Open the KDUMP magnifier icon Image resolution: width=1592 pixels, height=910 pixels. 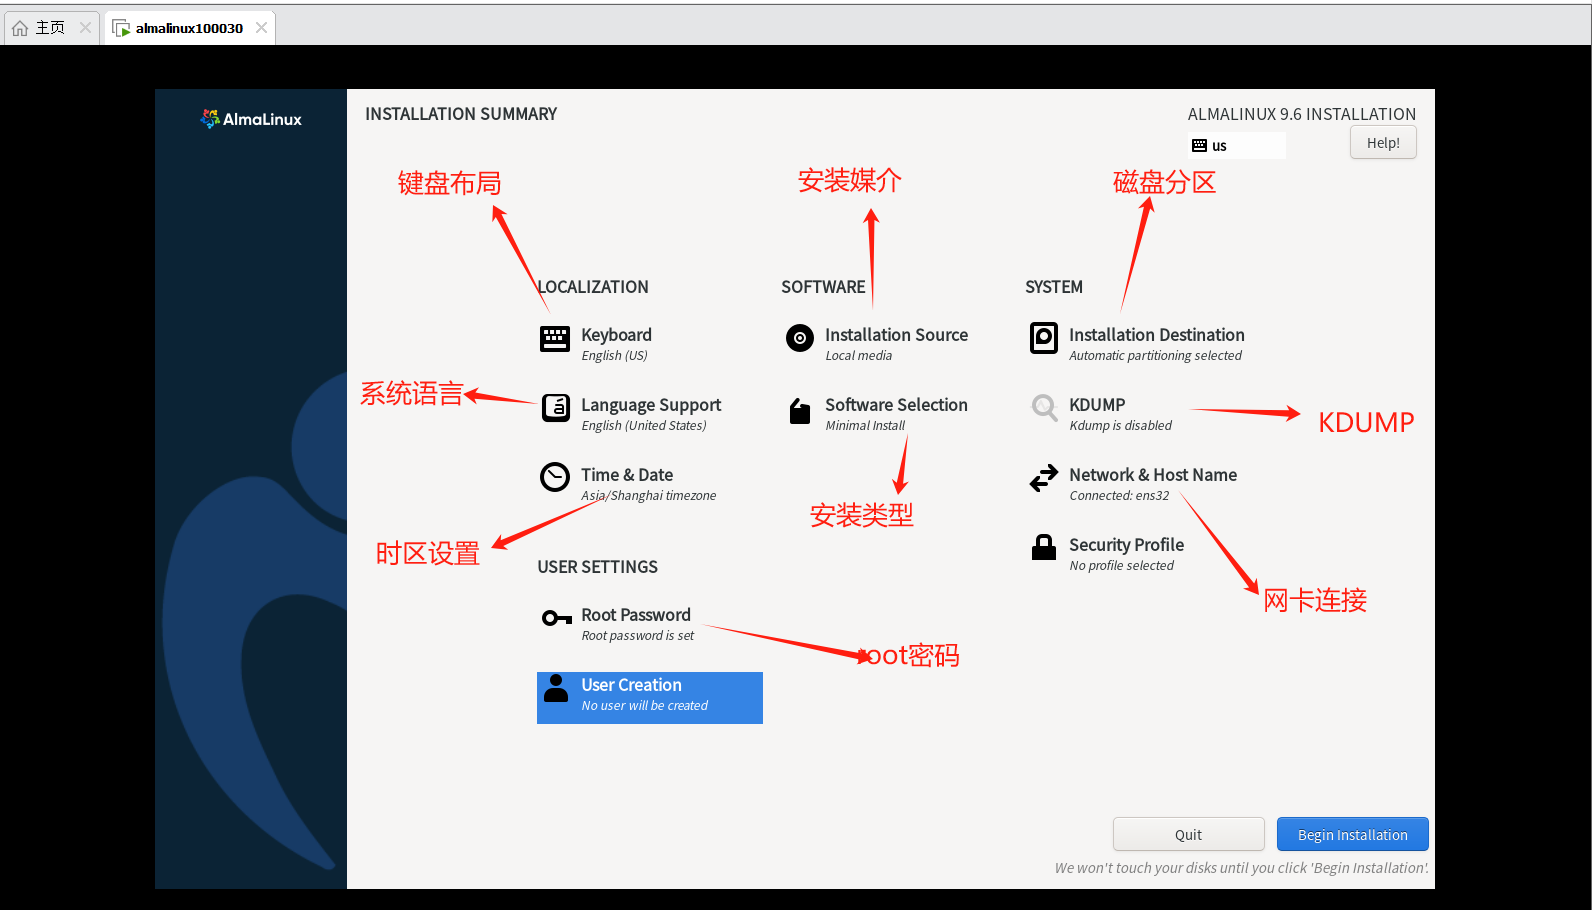pos(1044,408)
